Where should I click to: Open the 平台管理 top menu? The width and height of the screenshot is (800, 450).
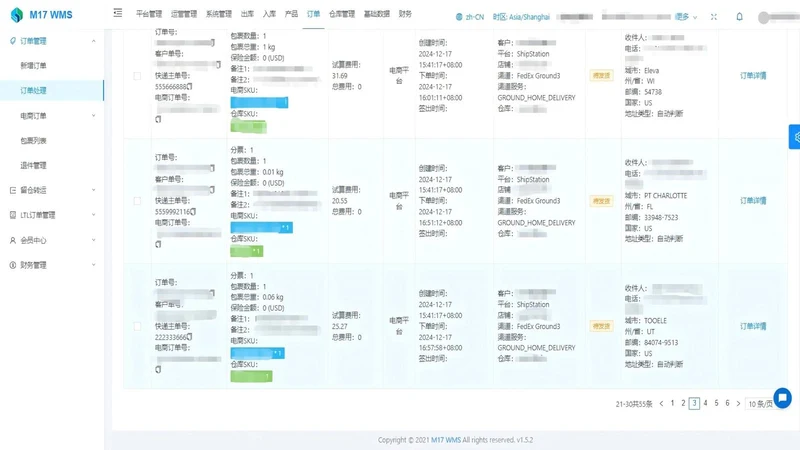coord(149,14)
